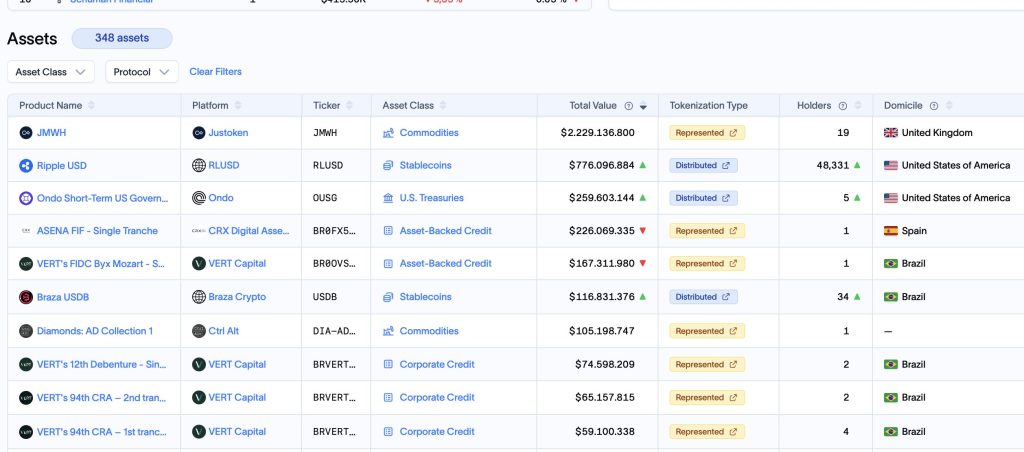Show Total Value info tooltip icon
This screenshot has width=1024, height=452.
628,106
